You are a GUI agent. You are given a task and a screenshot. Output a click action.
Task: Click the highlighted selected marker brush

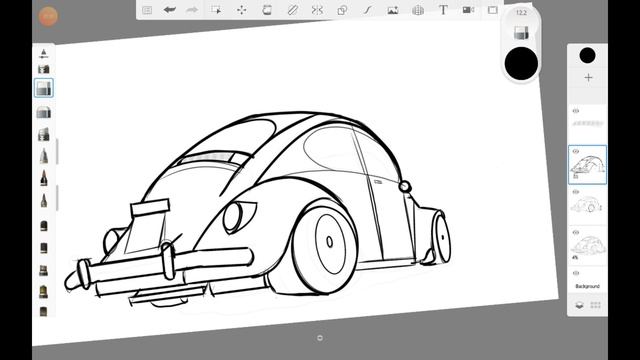tap(44, 88)
